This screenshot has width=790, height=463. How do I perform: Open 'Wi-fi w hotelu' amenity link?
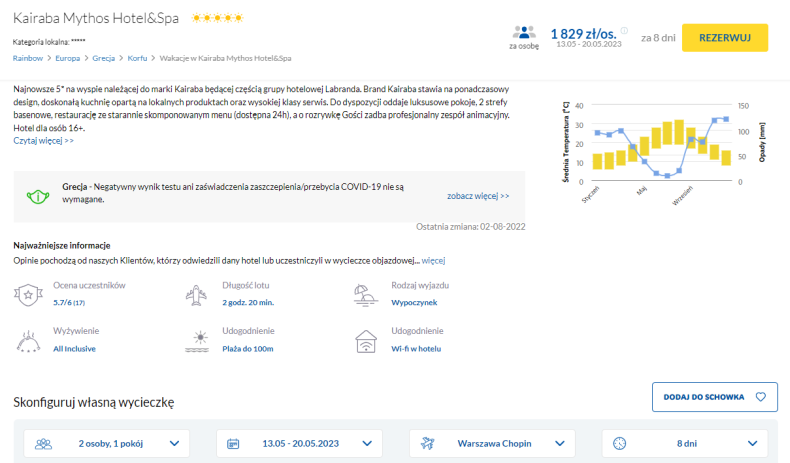coord(416,349)
